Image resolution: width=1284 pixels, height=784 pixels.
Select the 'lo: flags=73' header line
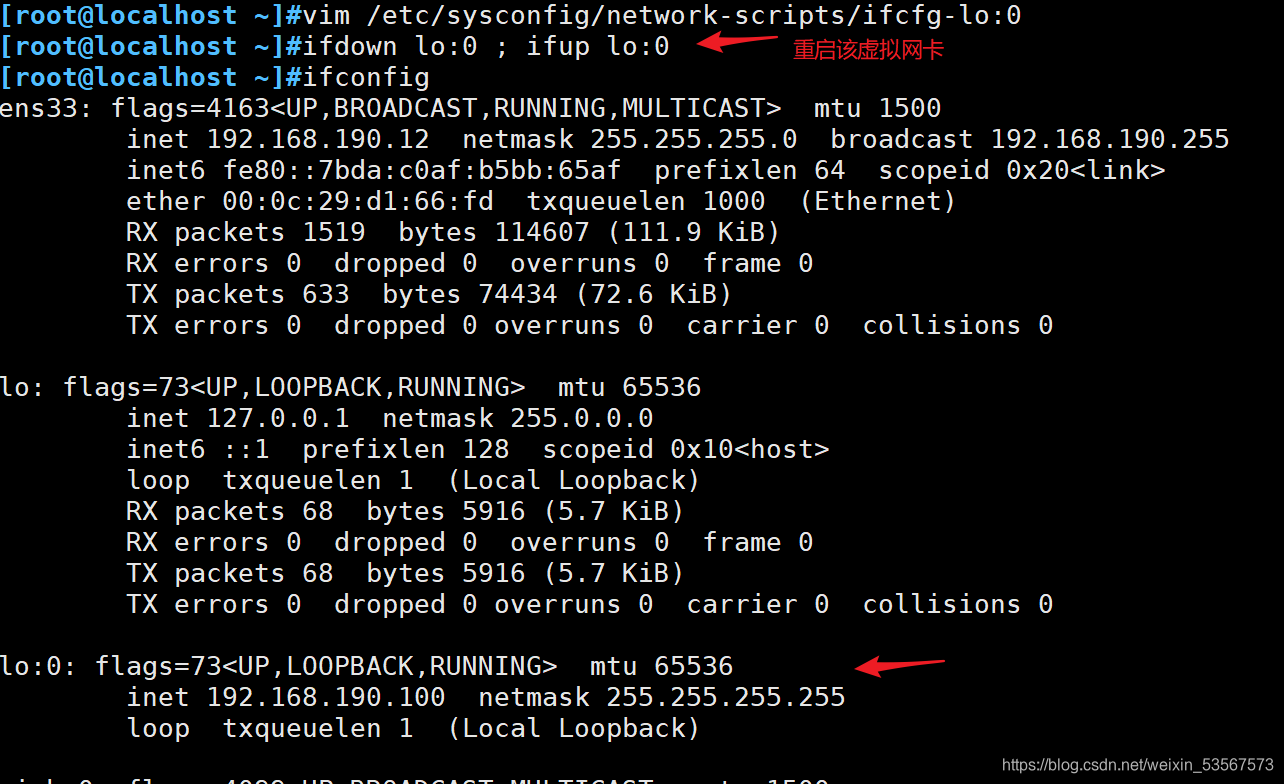point(350,387)
